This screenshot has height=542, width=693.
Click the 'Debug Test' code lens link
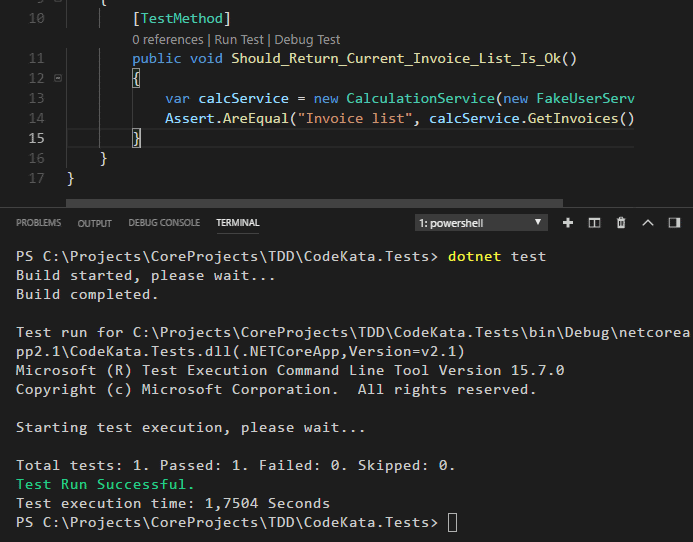307,40
